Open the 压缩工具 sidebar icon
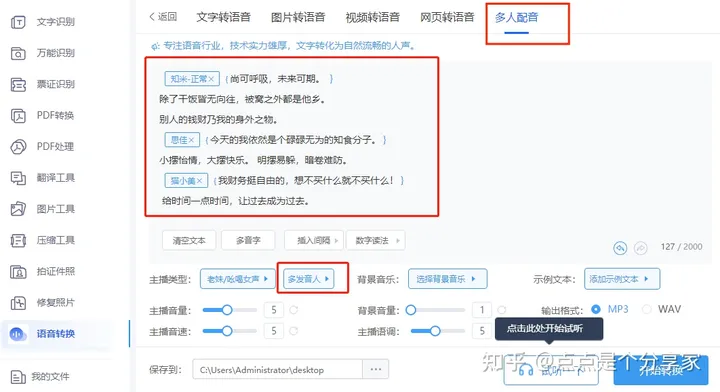The image size is (720, 392). 18,241
